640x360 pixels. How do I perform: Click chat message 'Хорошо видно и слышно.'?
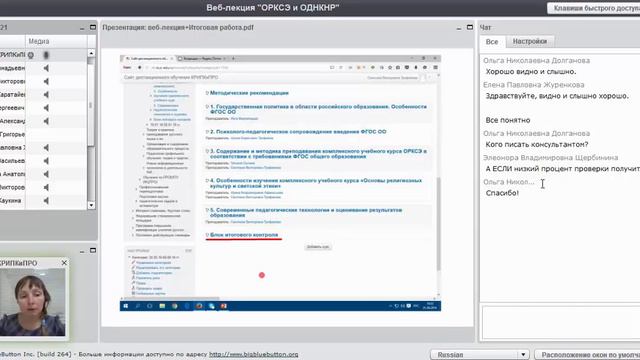pyautogui.click(x=531, y=71)
